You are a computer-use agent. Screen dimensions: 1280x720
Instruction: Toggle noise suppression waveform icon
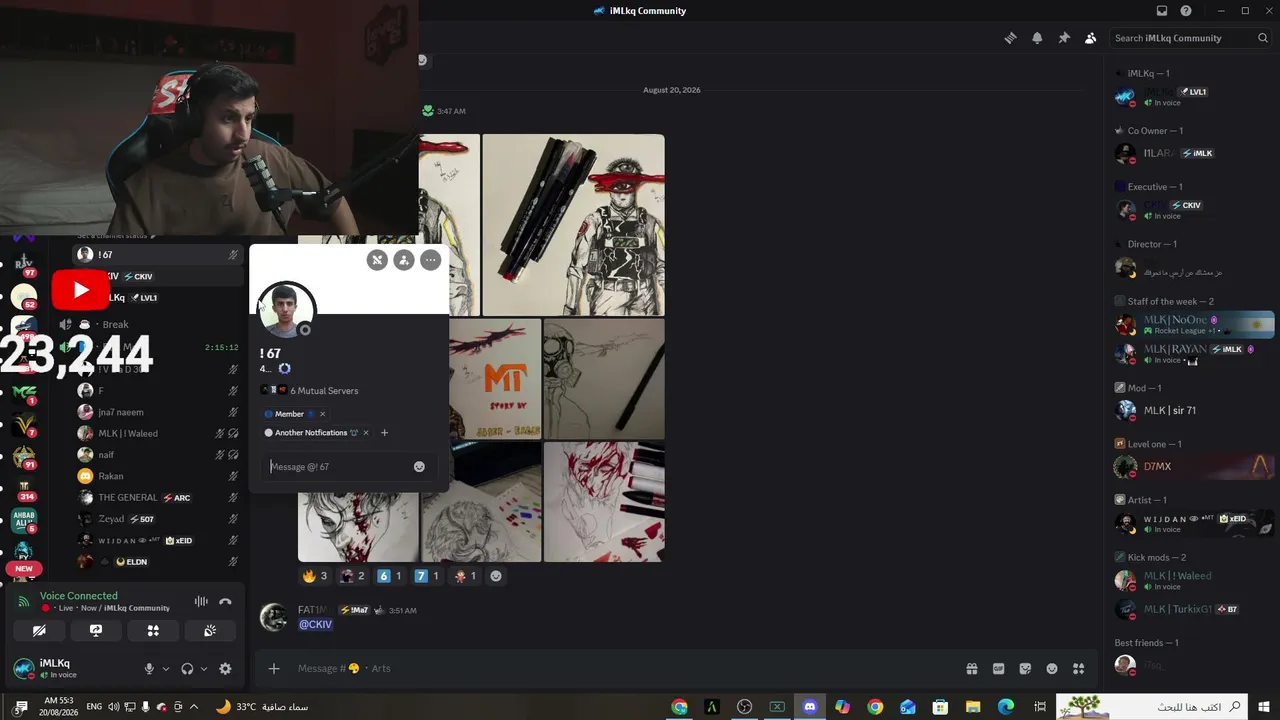coord(201,601)
